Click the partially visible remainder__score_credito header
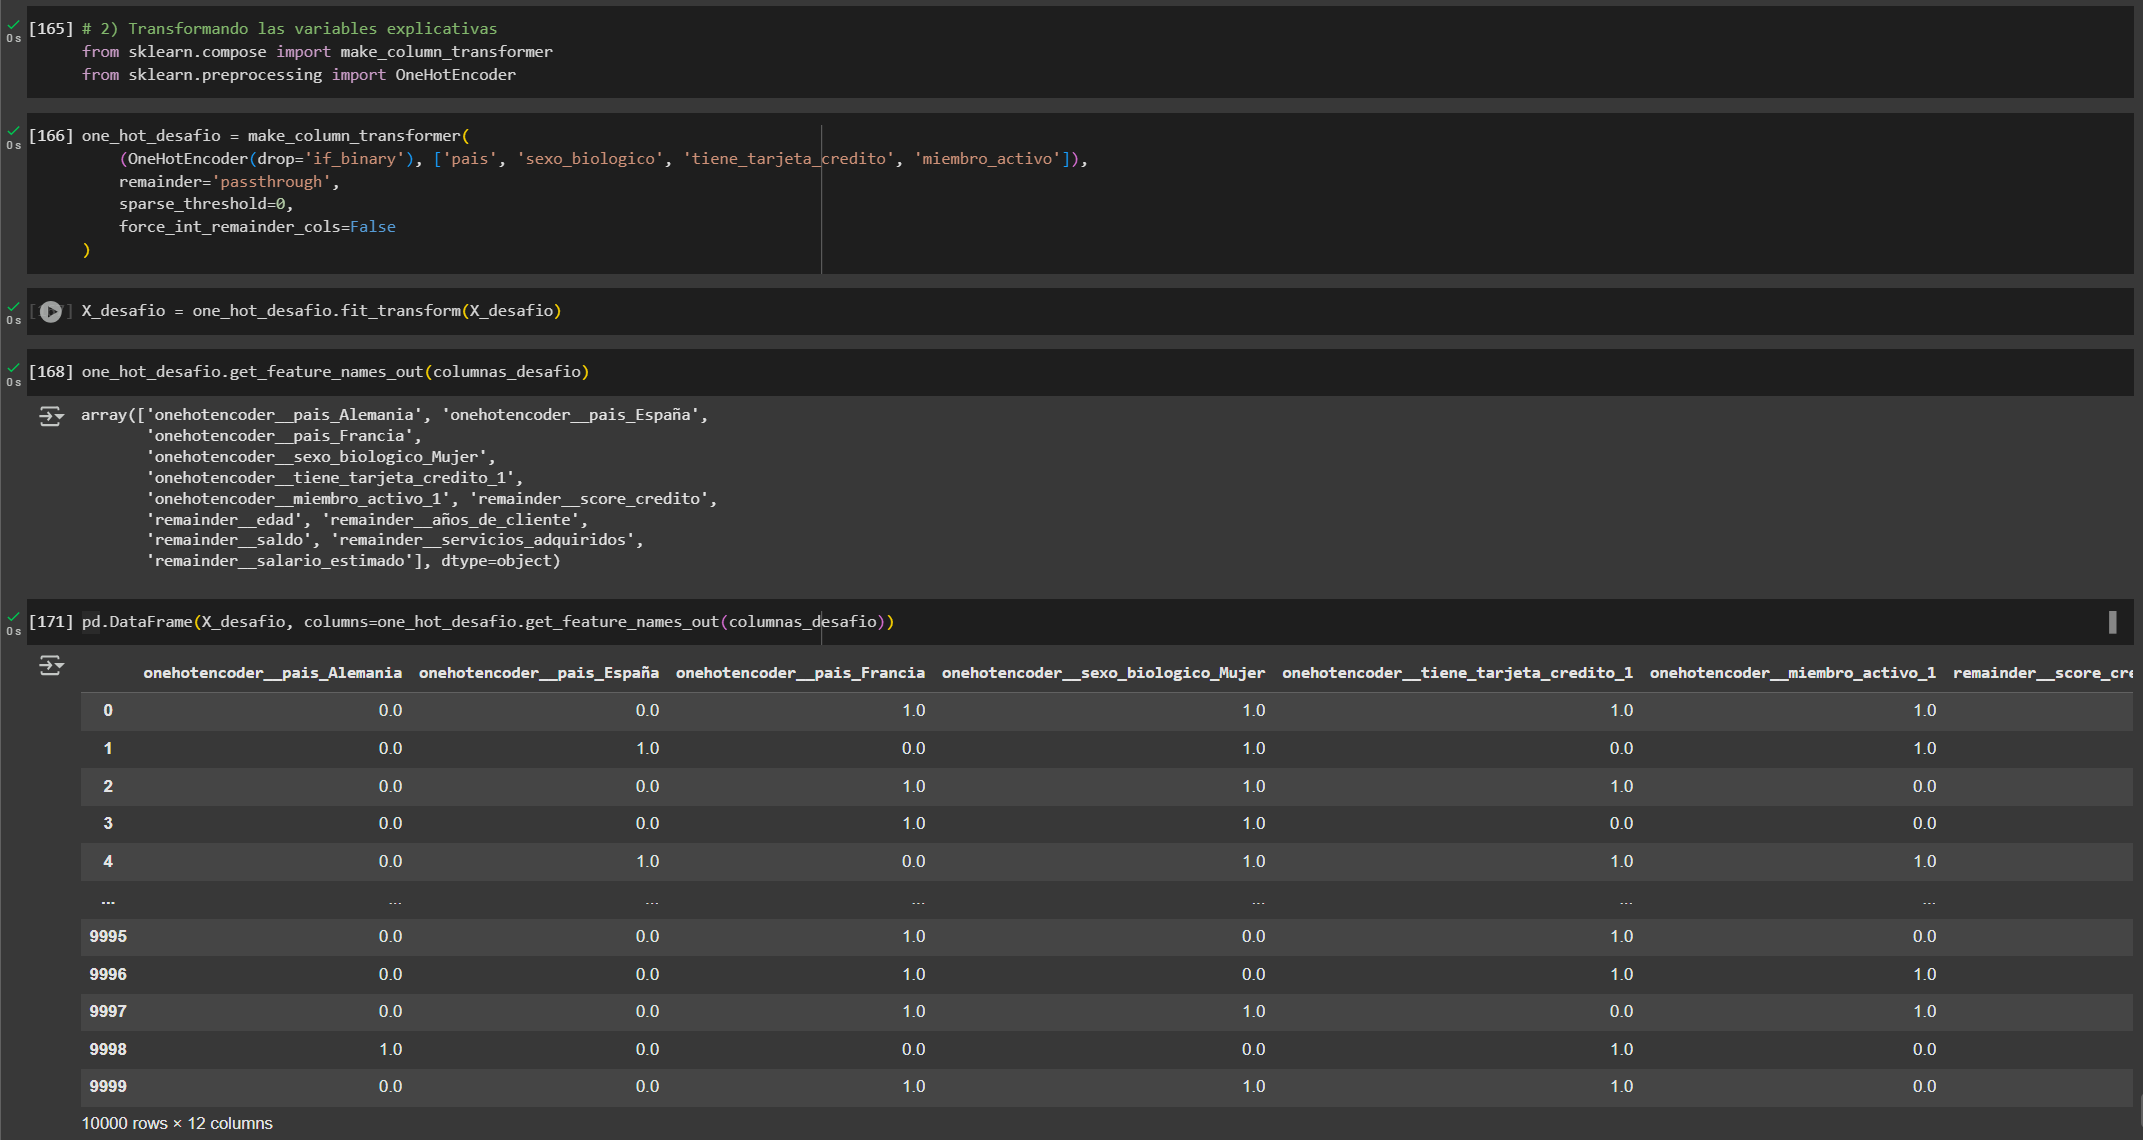The height and width of the screenshot is (1140, 2143). 2042,673
